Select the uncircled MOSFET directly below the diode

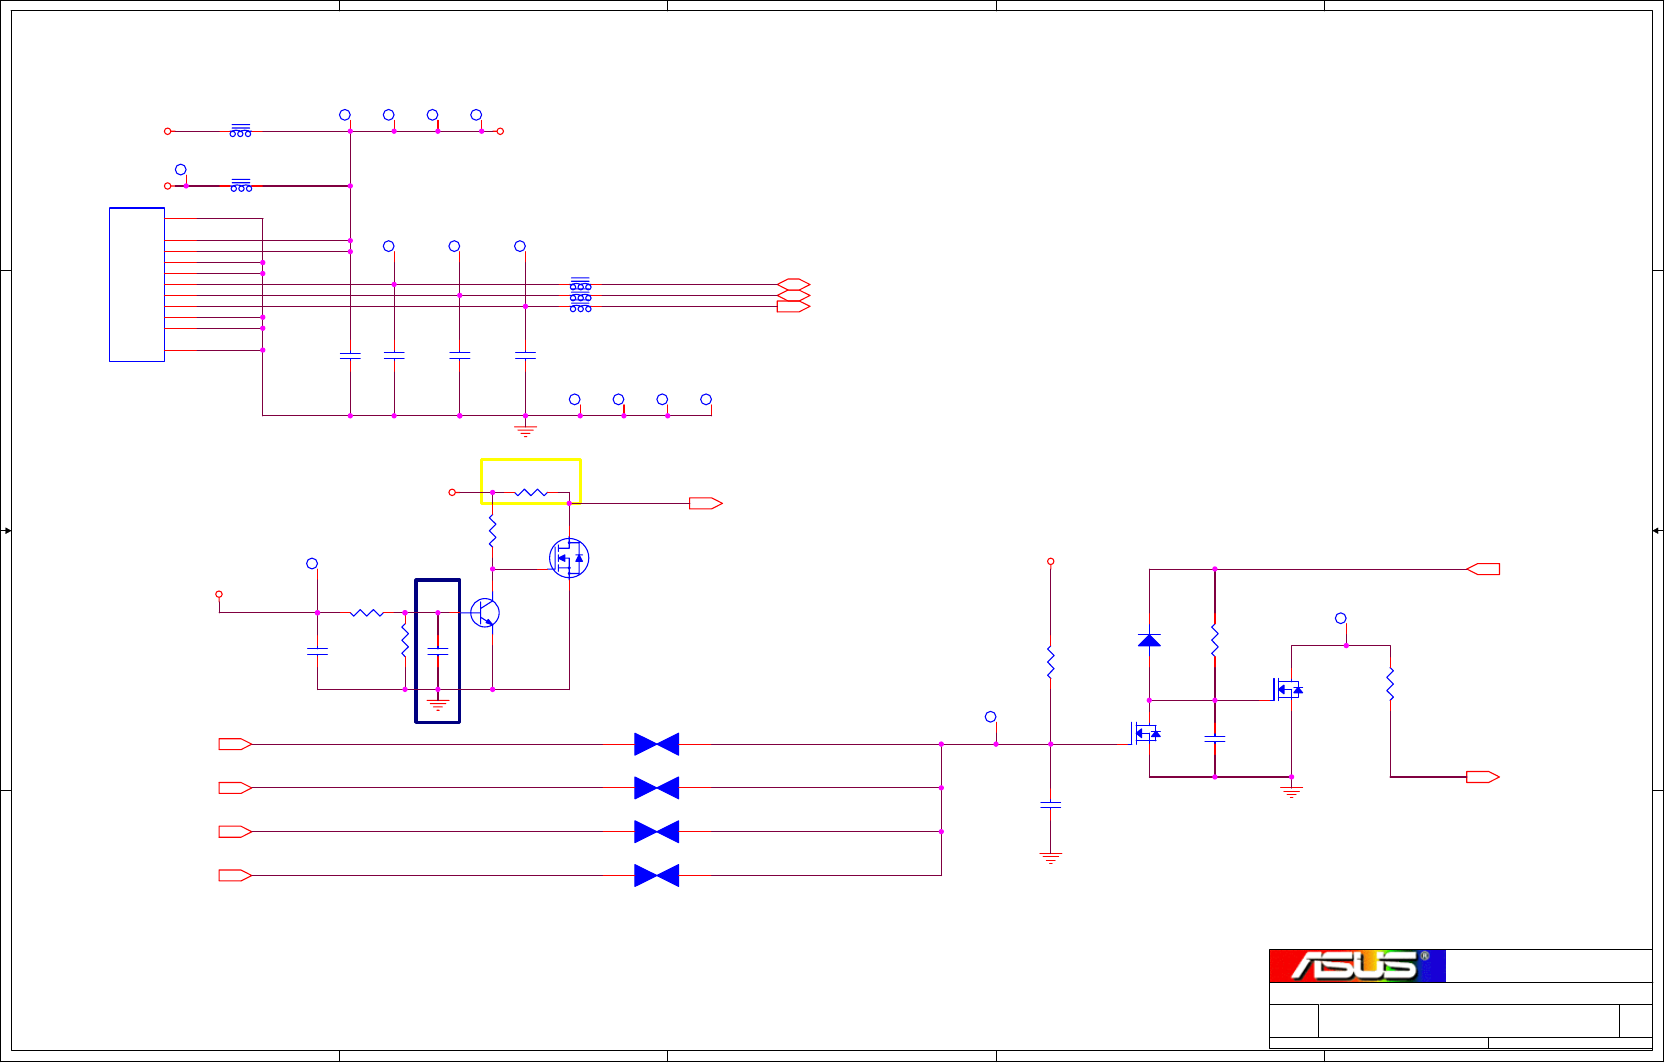pos(1147,734)
